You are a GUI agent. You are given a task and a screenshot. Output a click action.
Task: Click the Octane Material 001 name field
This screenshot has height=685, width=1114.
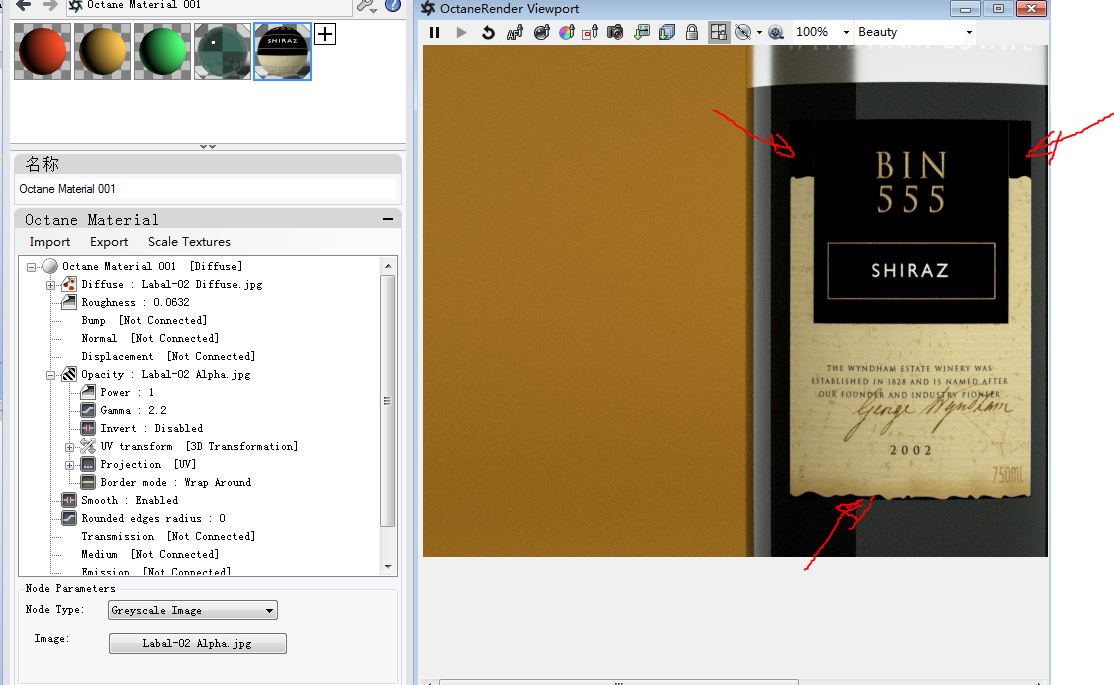(207, 189)
